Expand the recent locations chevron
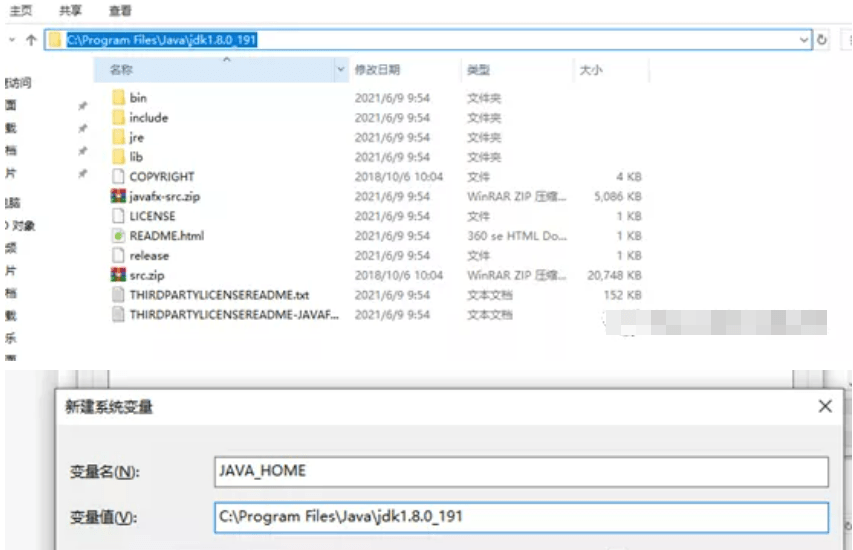 pos(12,40)
